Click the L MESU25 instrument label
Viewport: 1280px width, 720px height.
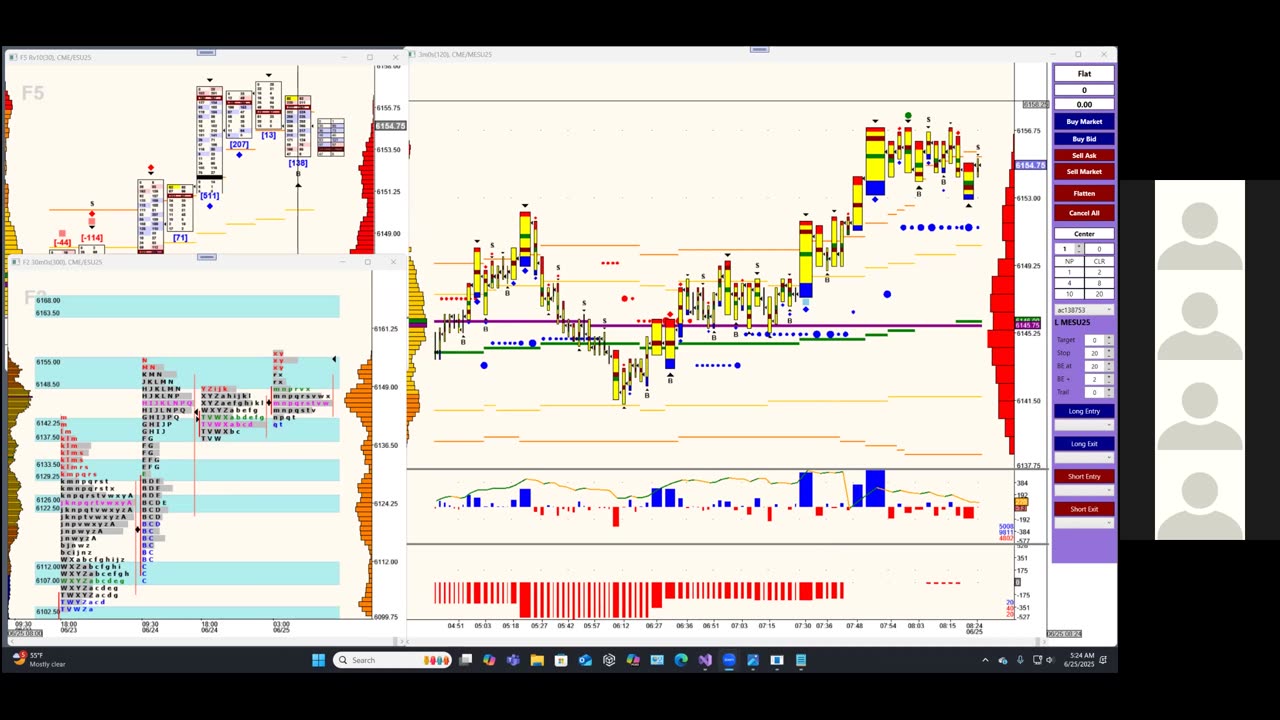(1072, 323)
